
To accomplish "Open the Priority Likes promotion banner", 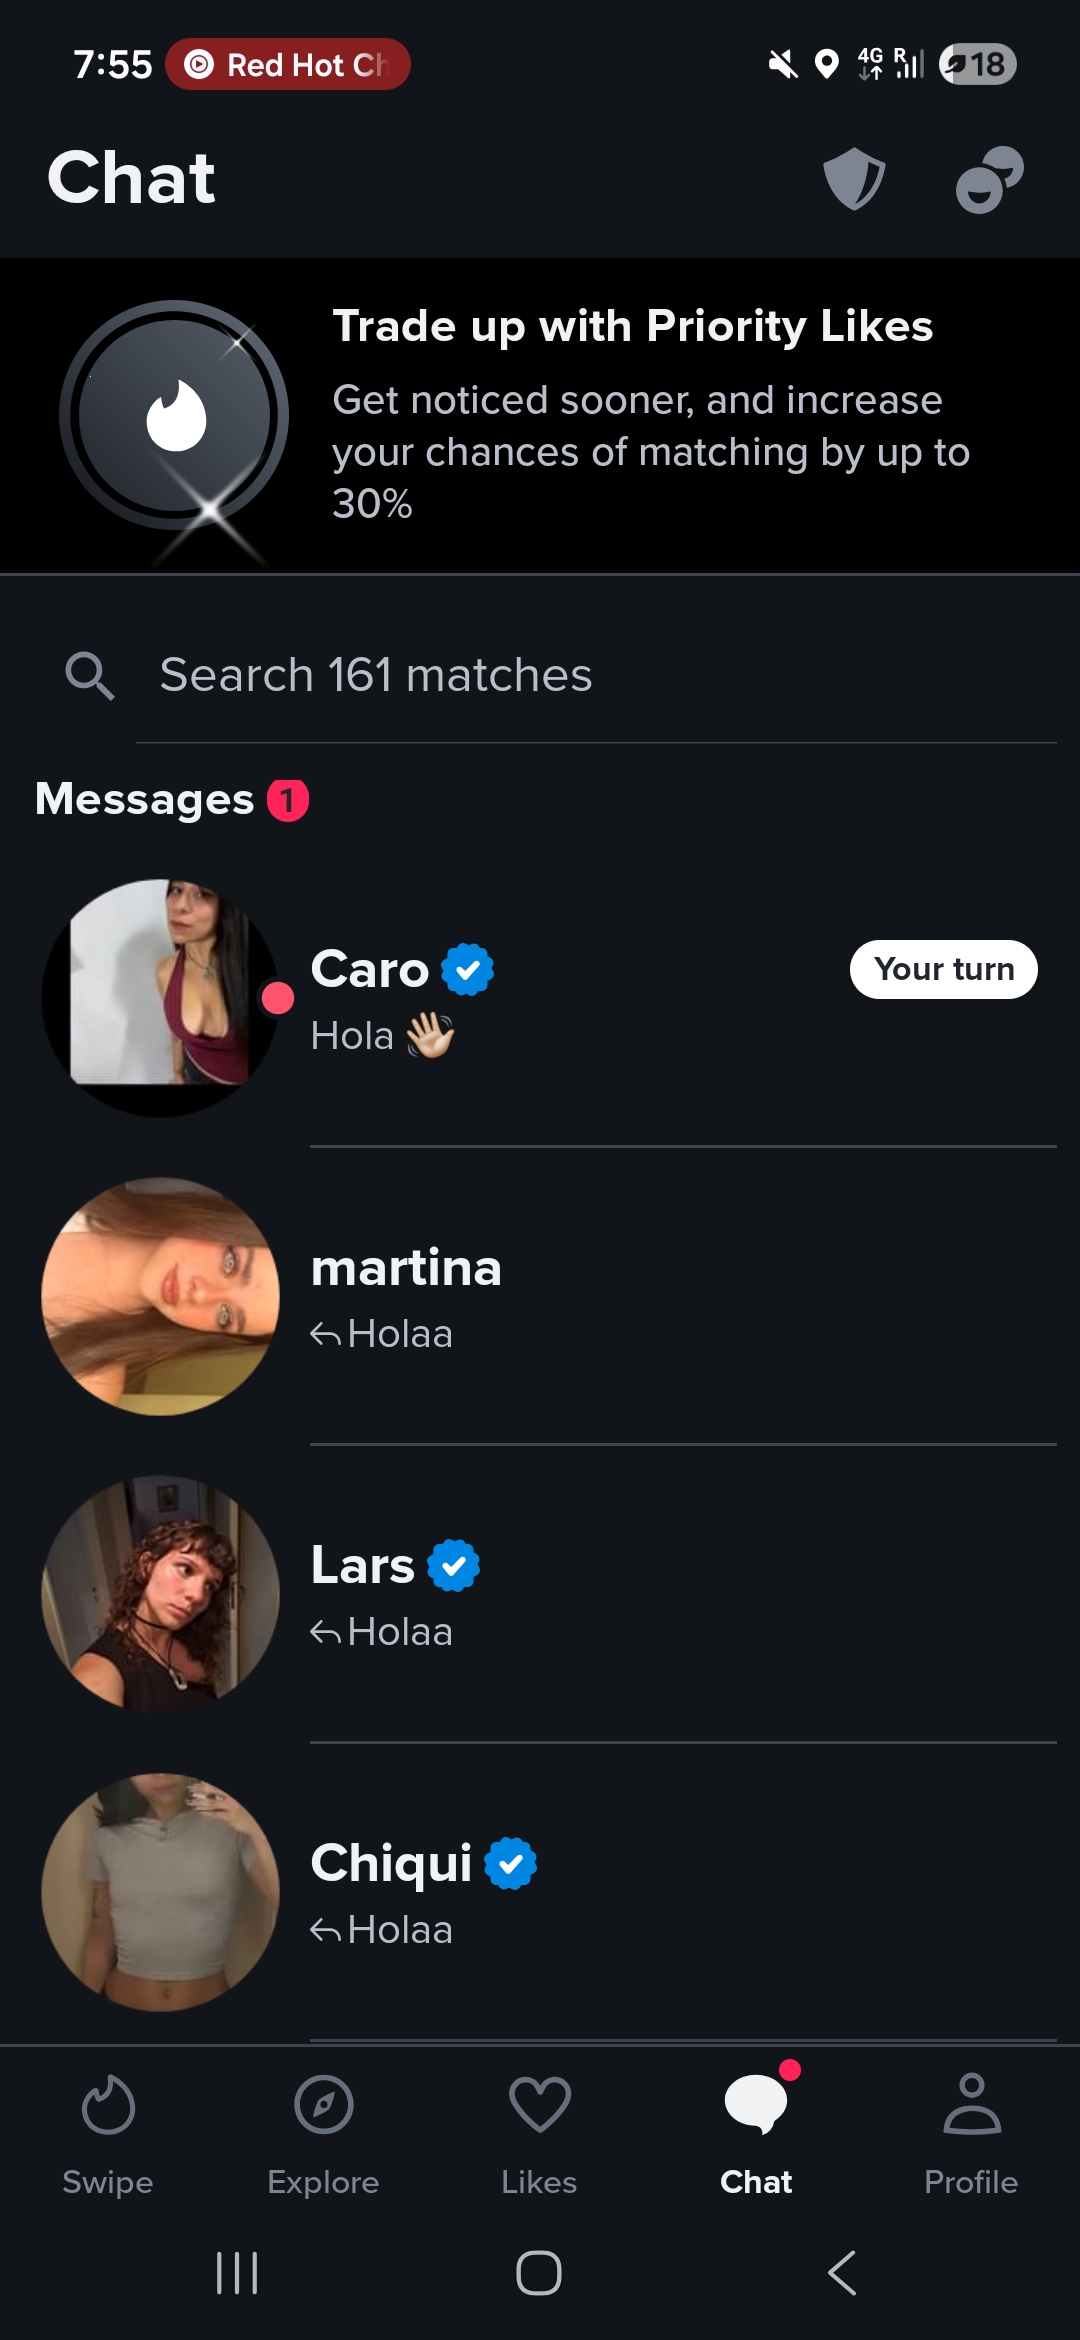I will (x=540, y=413).
